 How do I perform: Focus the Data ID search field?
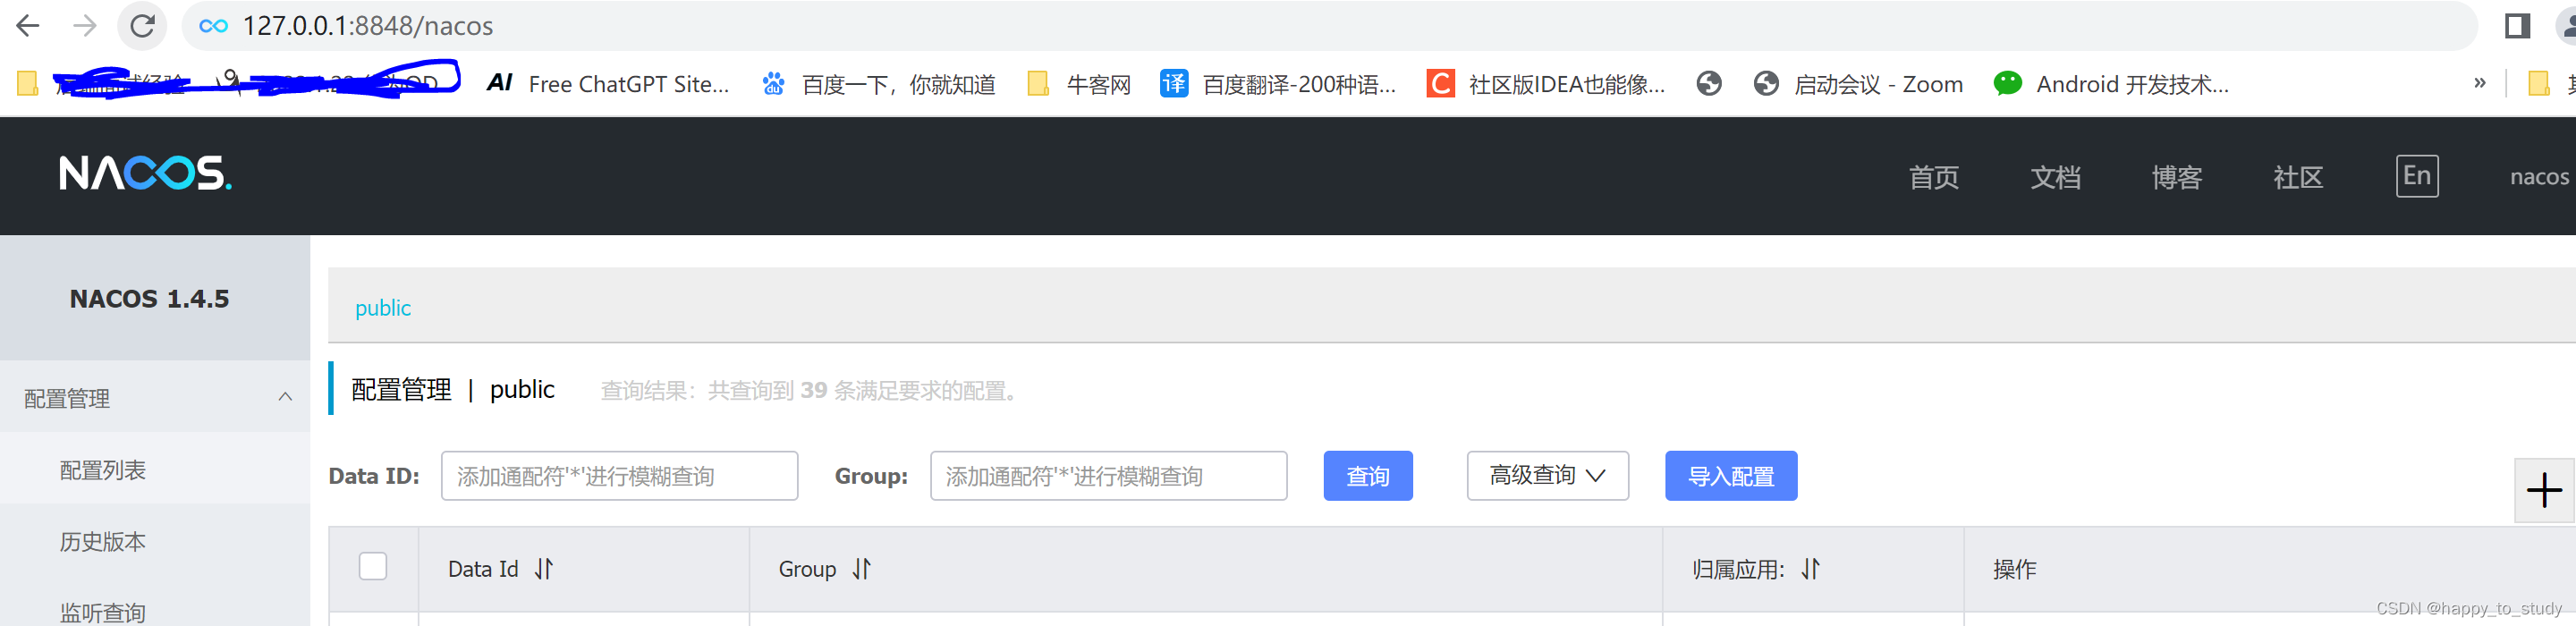pyautogui.click(x=619, y=476)
